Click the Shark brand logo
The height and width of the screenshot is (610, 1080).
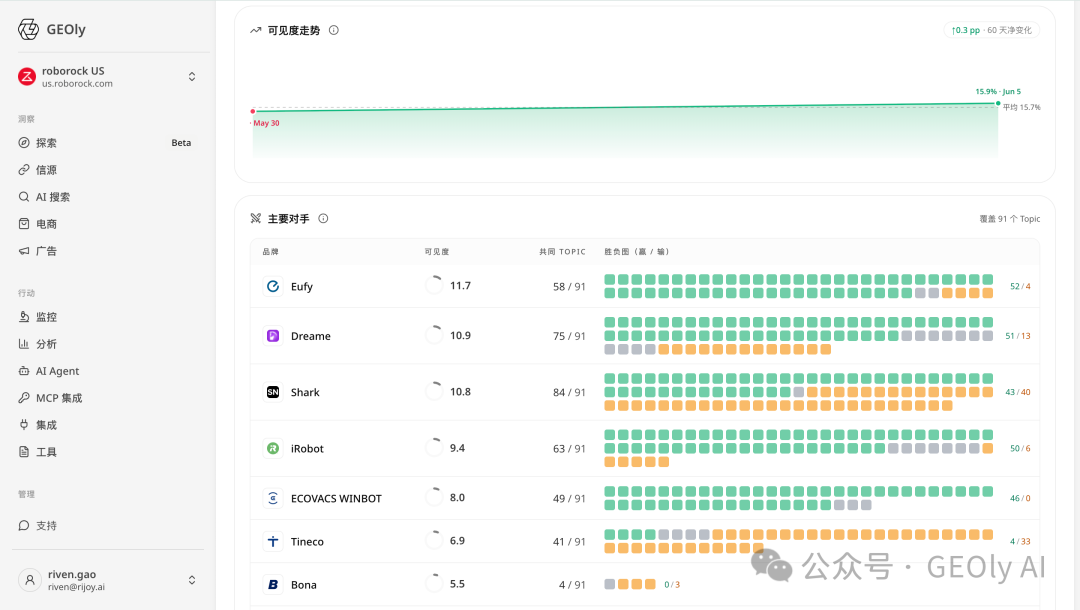tap(273, 392)
